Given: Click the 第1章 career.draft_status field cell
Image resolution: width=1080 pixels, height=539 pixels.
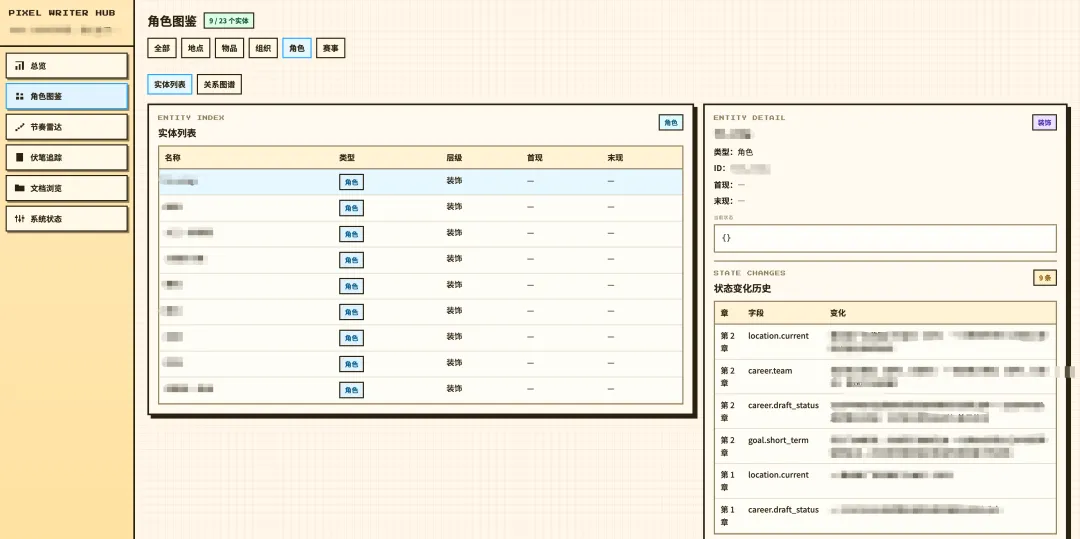Looking at the screenshot, I should [x=783, y=510].
